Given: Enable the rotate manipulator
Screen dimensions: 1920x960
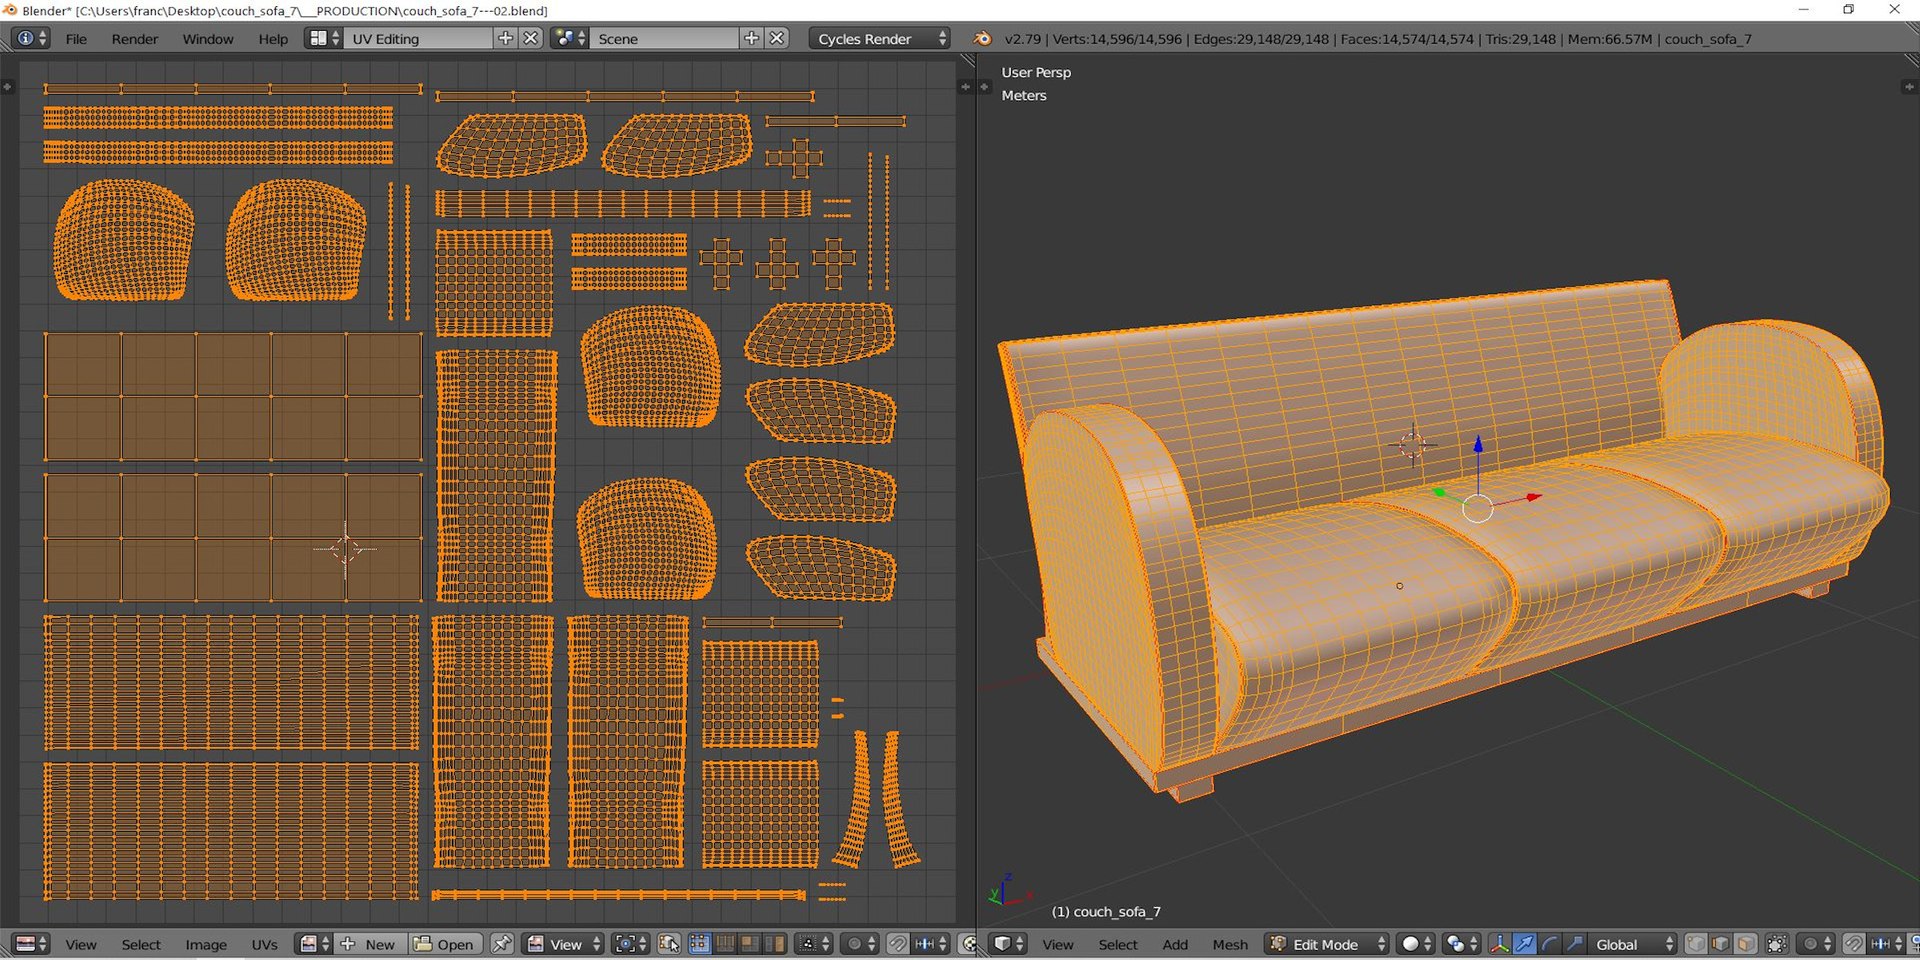Looking at the screenshot, I should 1549,944.
